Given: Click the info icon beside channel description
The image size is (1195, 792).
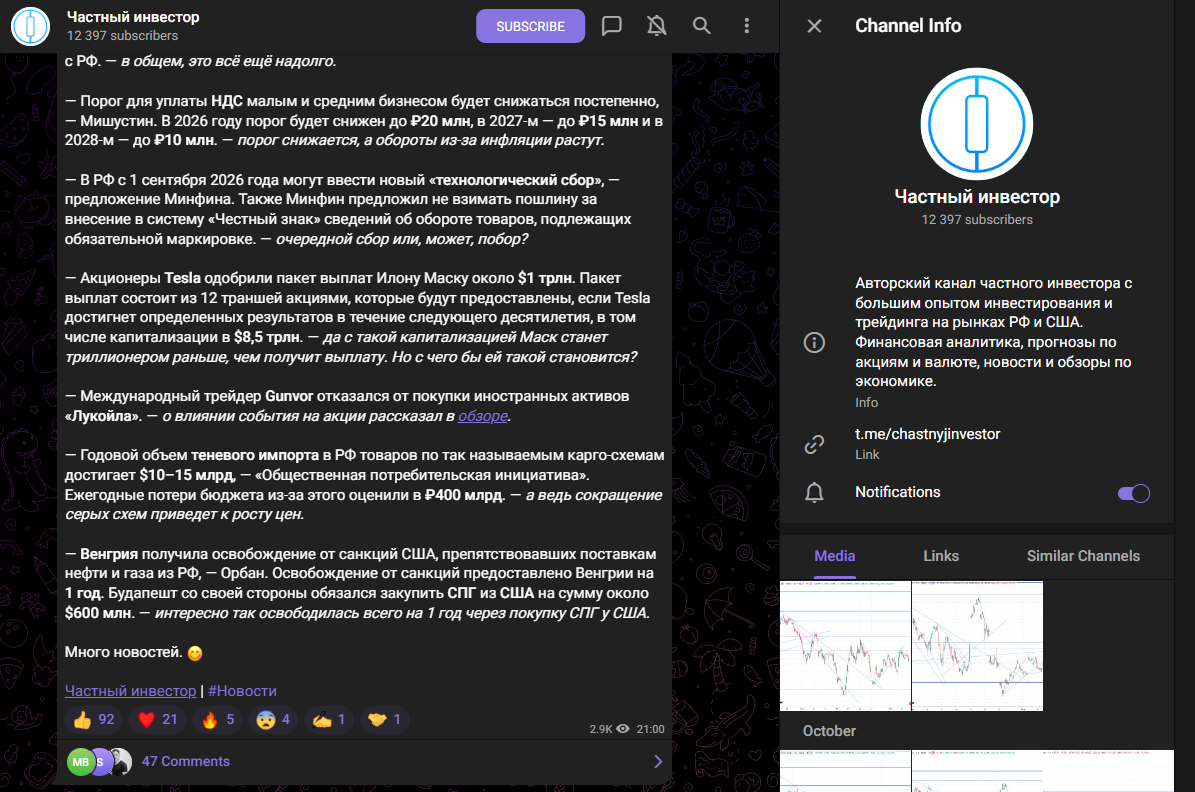Looking at the screenshot, I should (814, 343).
